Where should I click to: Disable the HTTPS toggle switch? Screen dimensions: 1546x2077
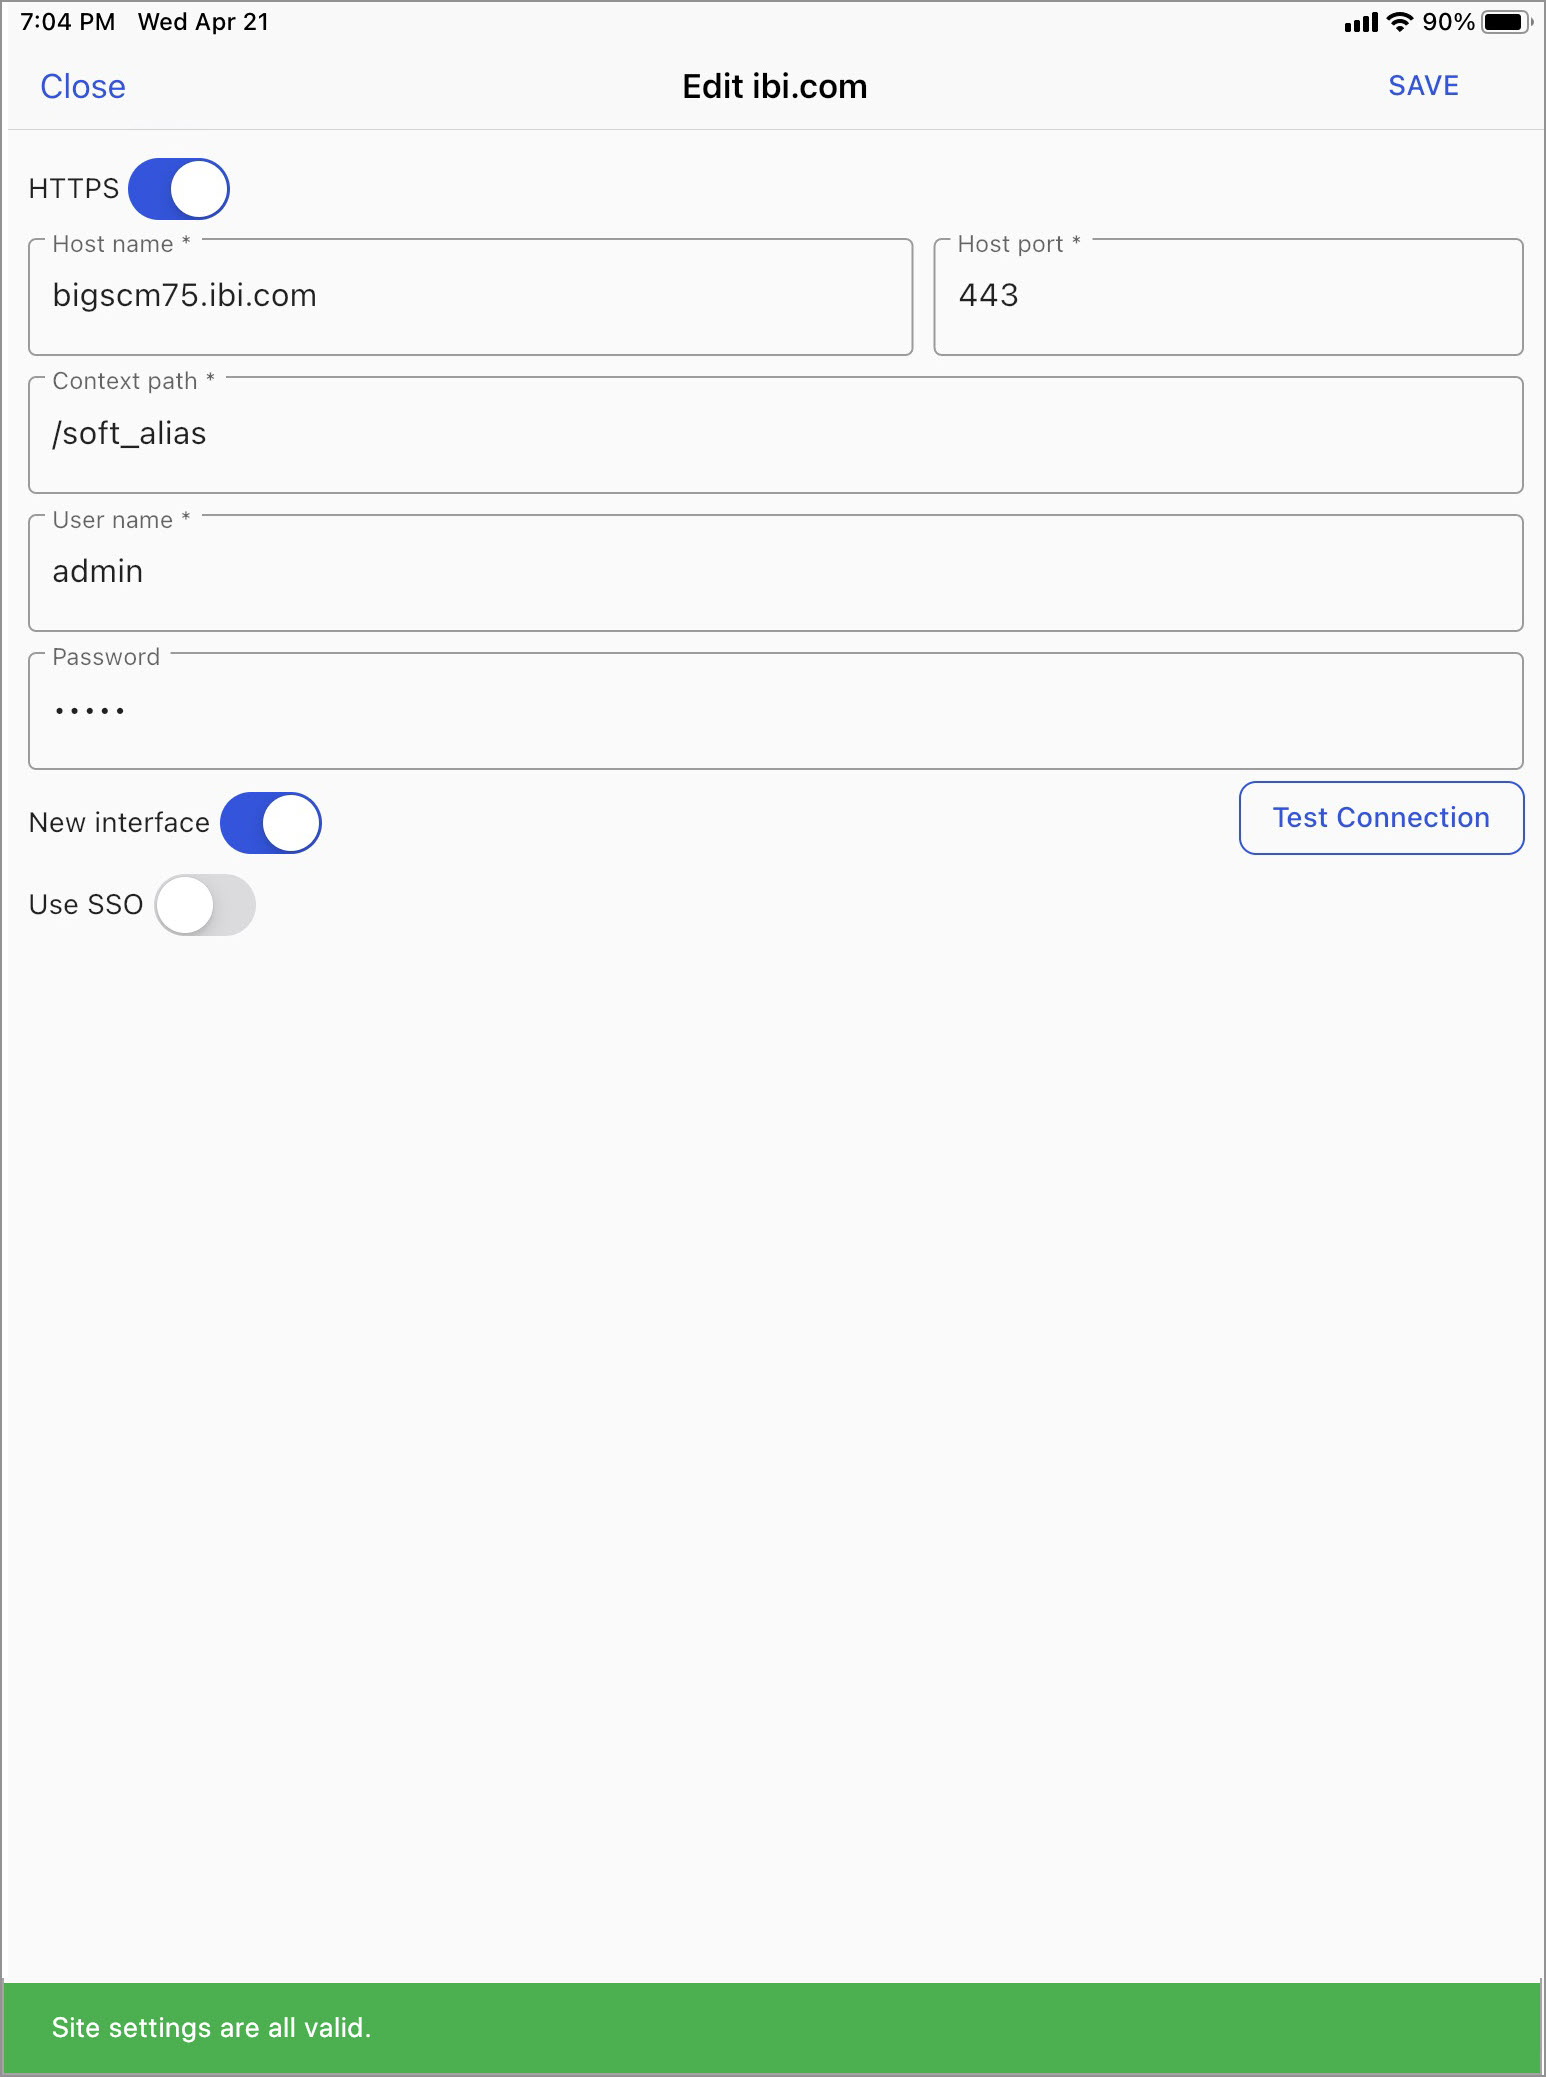point(179,189)
